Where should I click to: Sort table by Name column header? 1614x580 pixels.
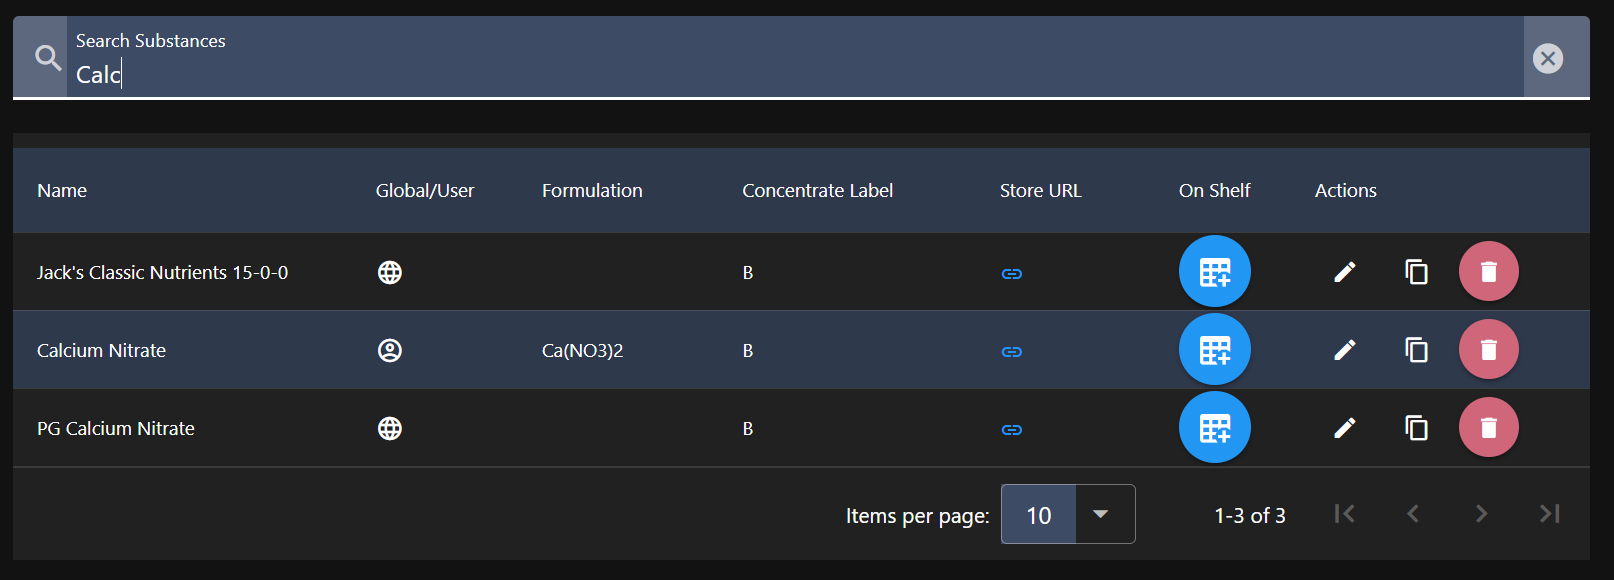pyautogui.click(x=62, y=190)
